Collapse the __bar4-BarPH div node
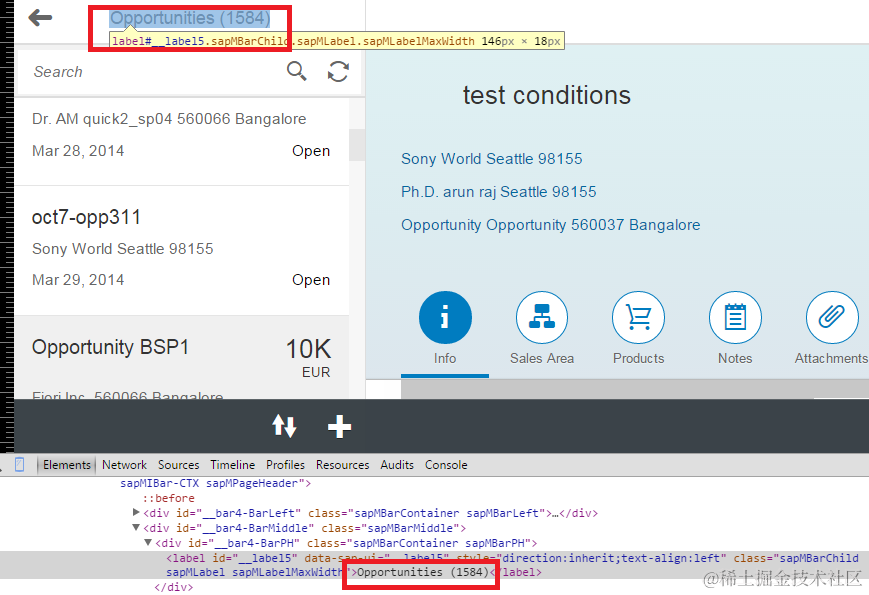 tap(148, 542)
